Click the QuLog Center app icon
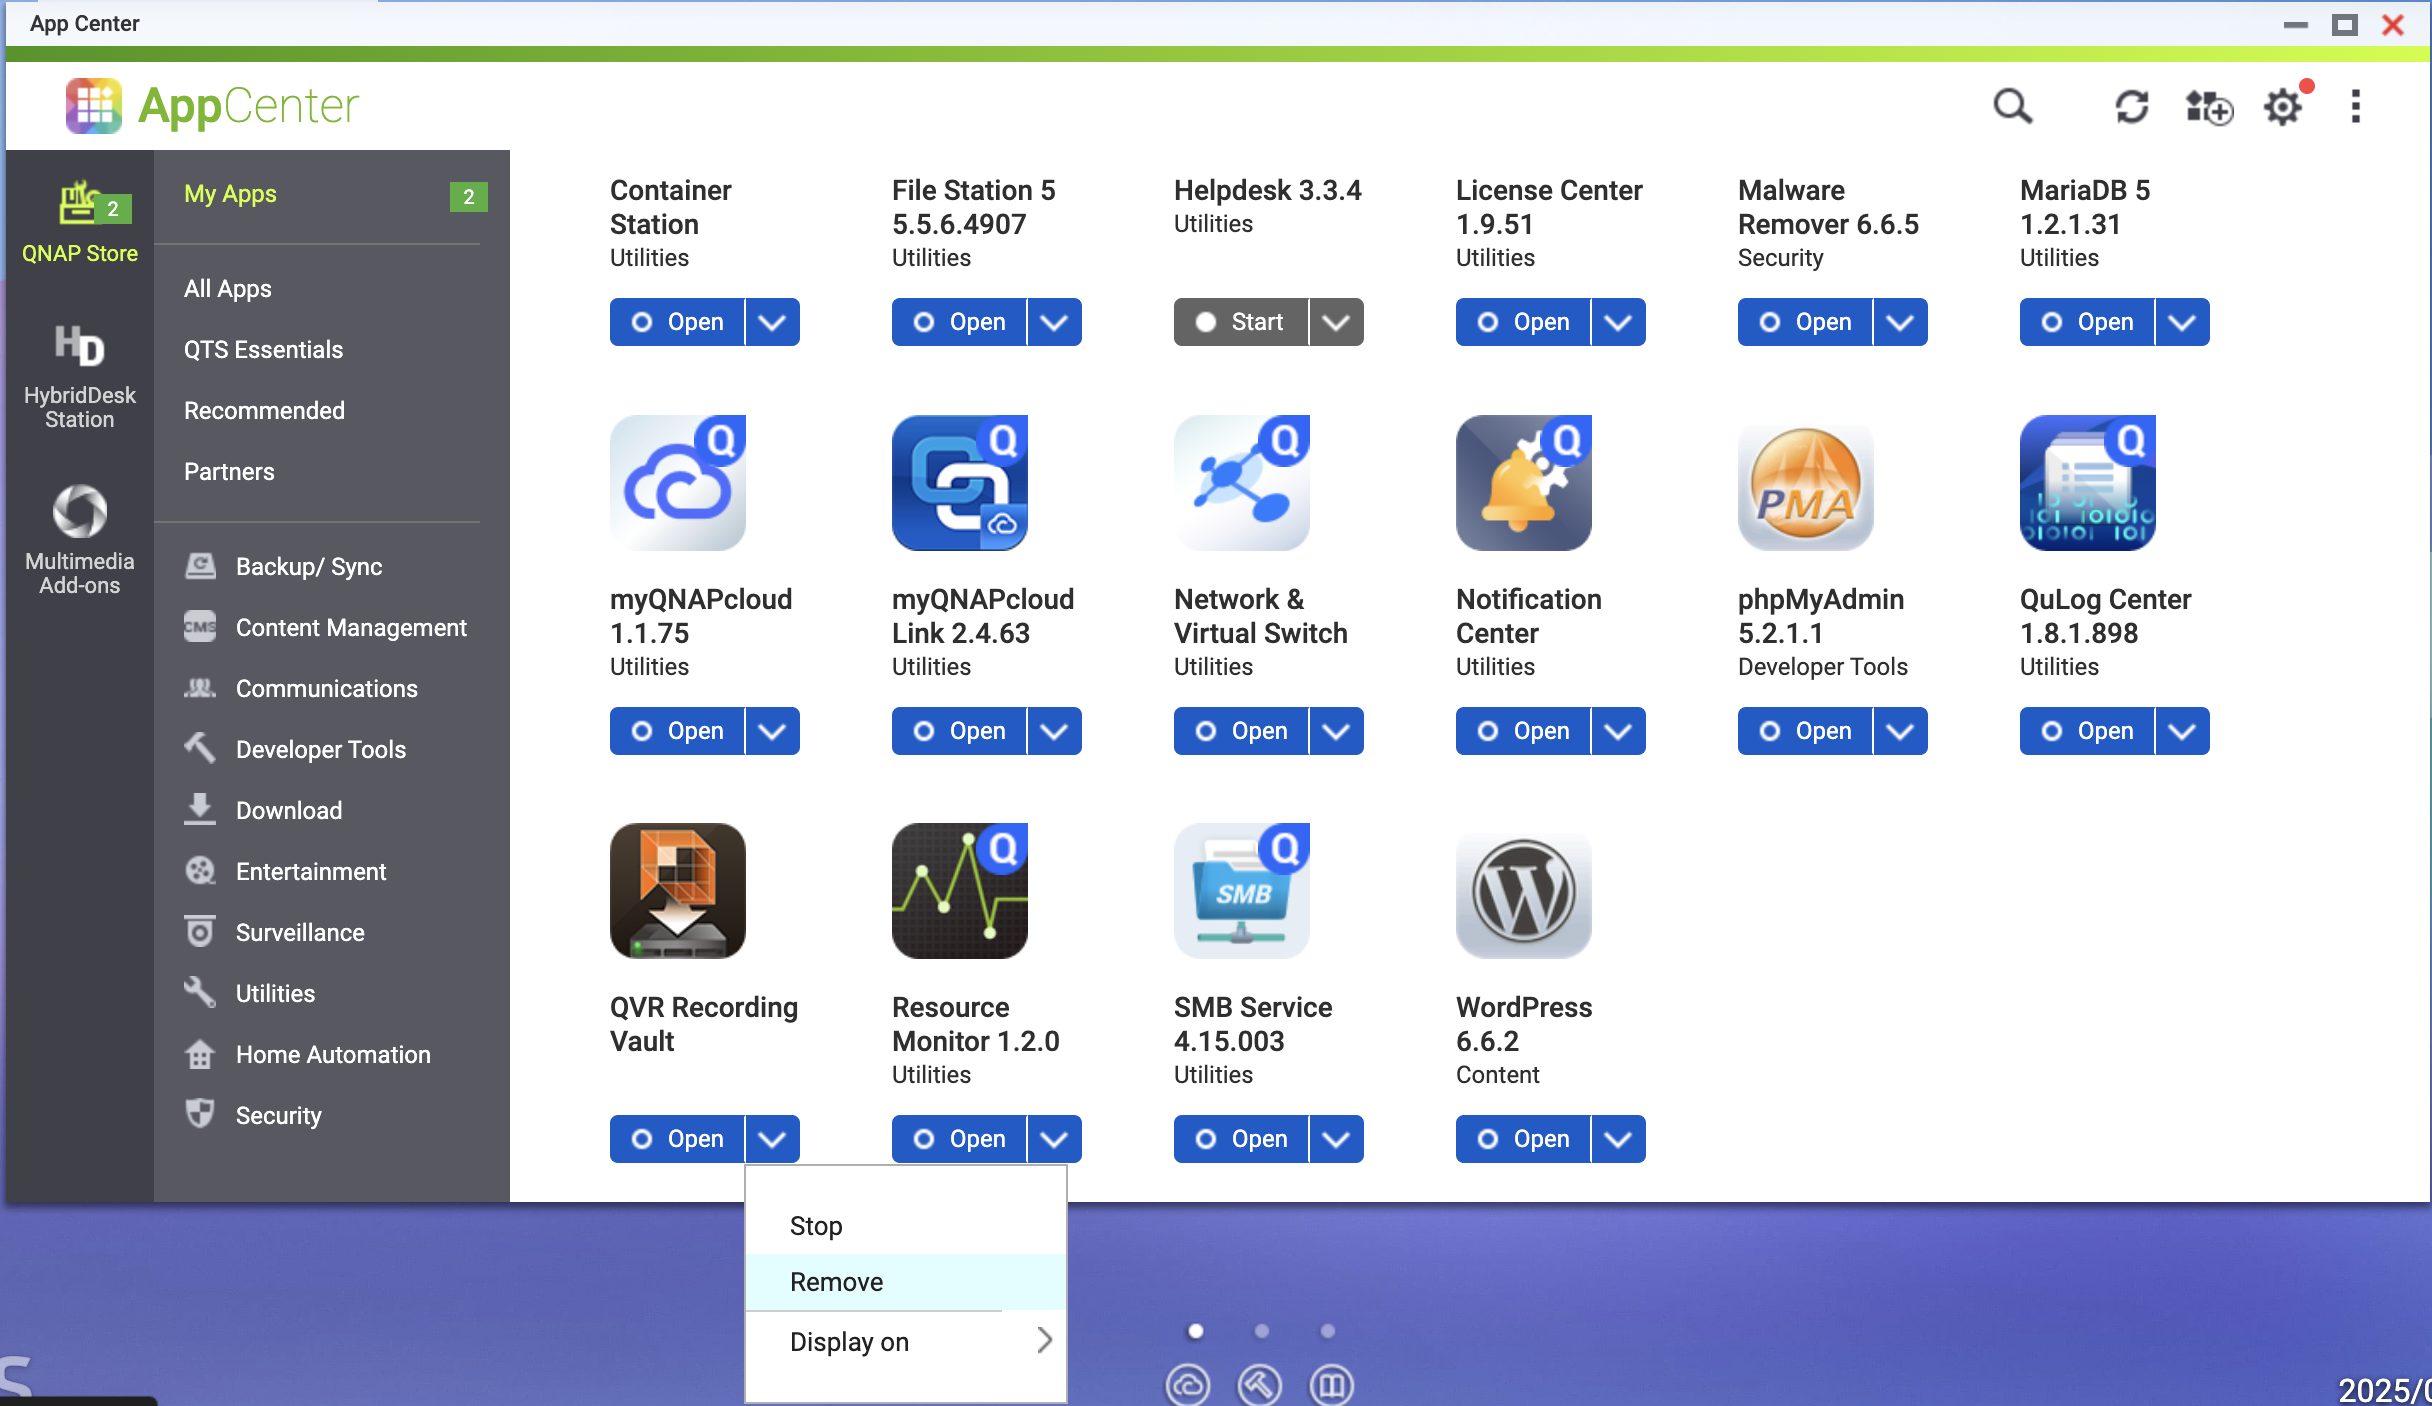This screenshot has height=1406, width=2432. tap(2088, 483)
